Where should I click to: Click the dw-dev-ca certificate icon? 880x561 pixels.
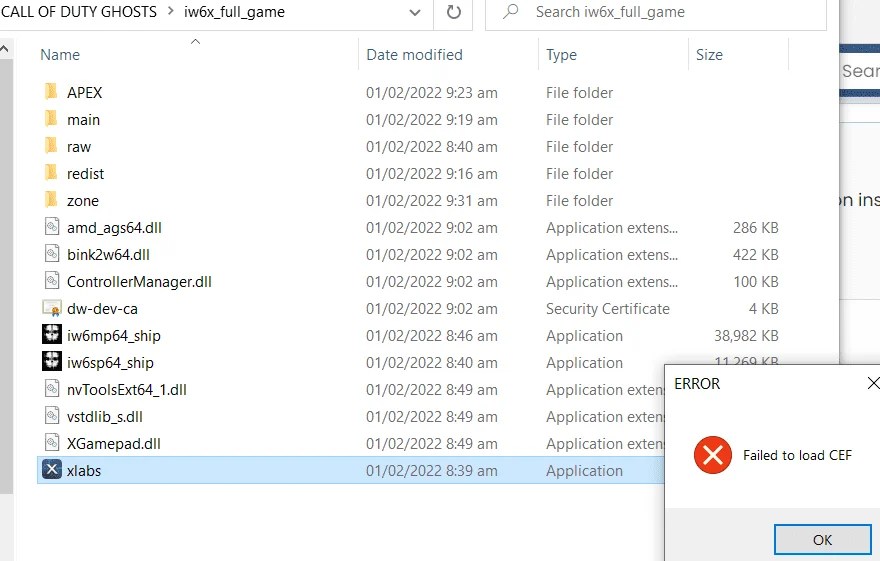click(x=52, y=308)
